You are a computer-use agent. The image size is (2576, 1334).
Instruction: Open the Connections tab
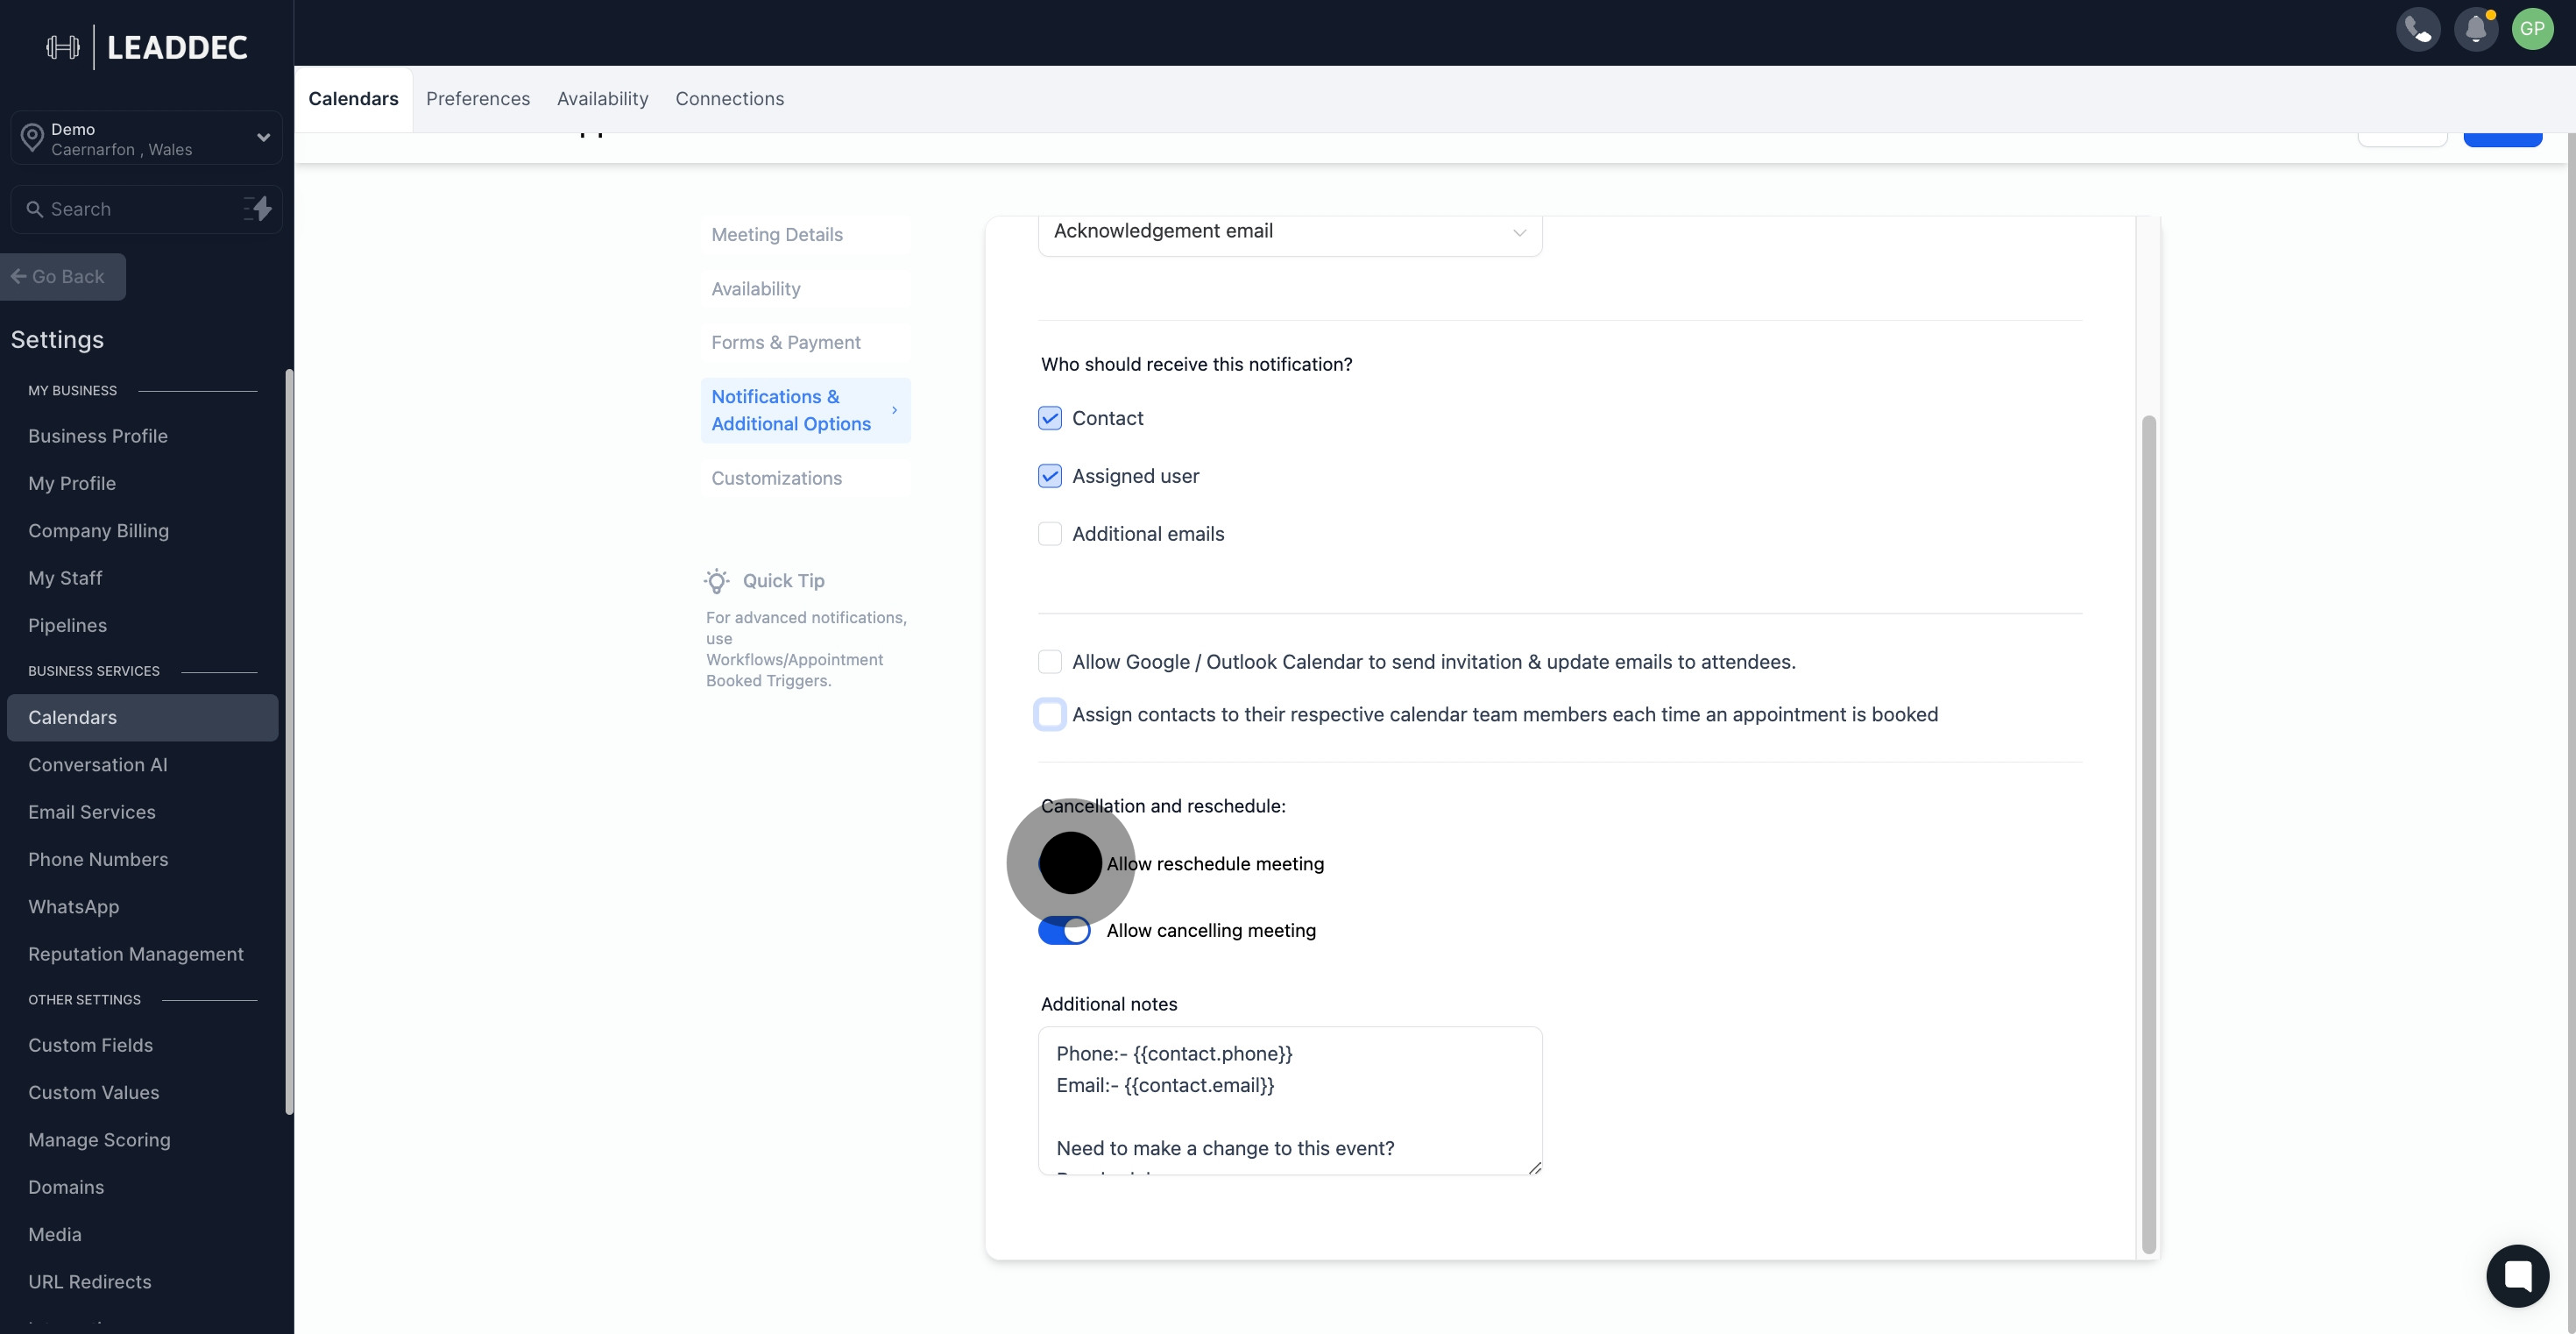[x=729, y=99]
